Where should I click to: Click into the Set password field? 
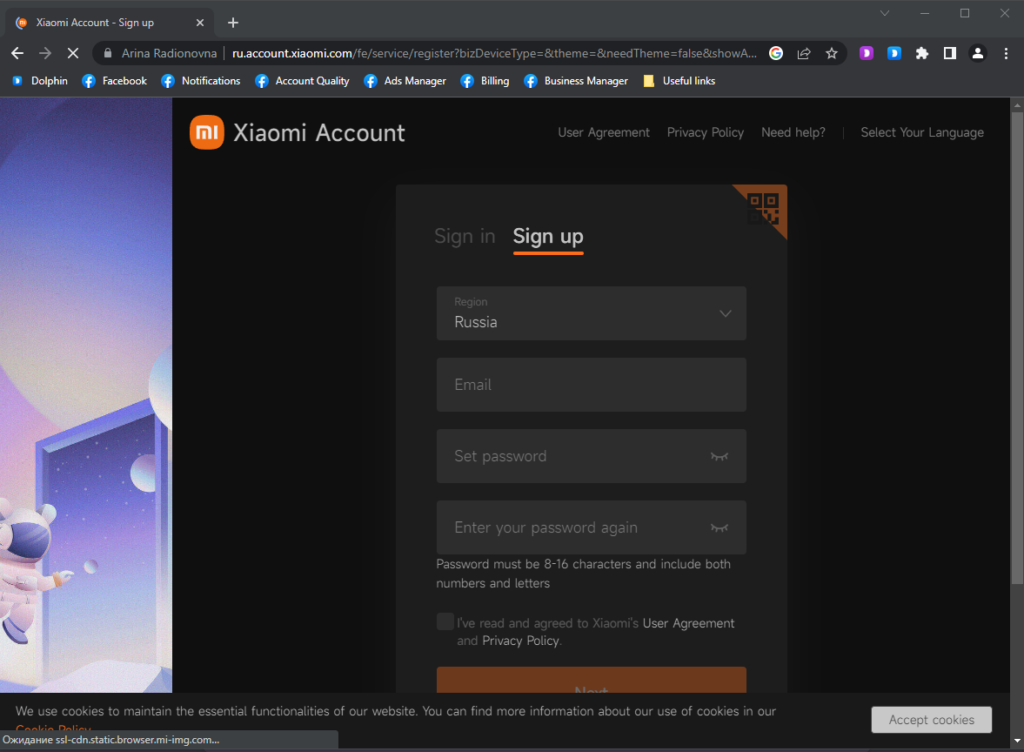tap(592, 456)
